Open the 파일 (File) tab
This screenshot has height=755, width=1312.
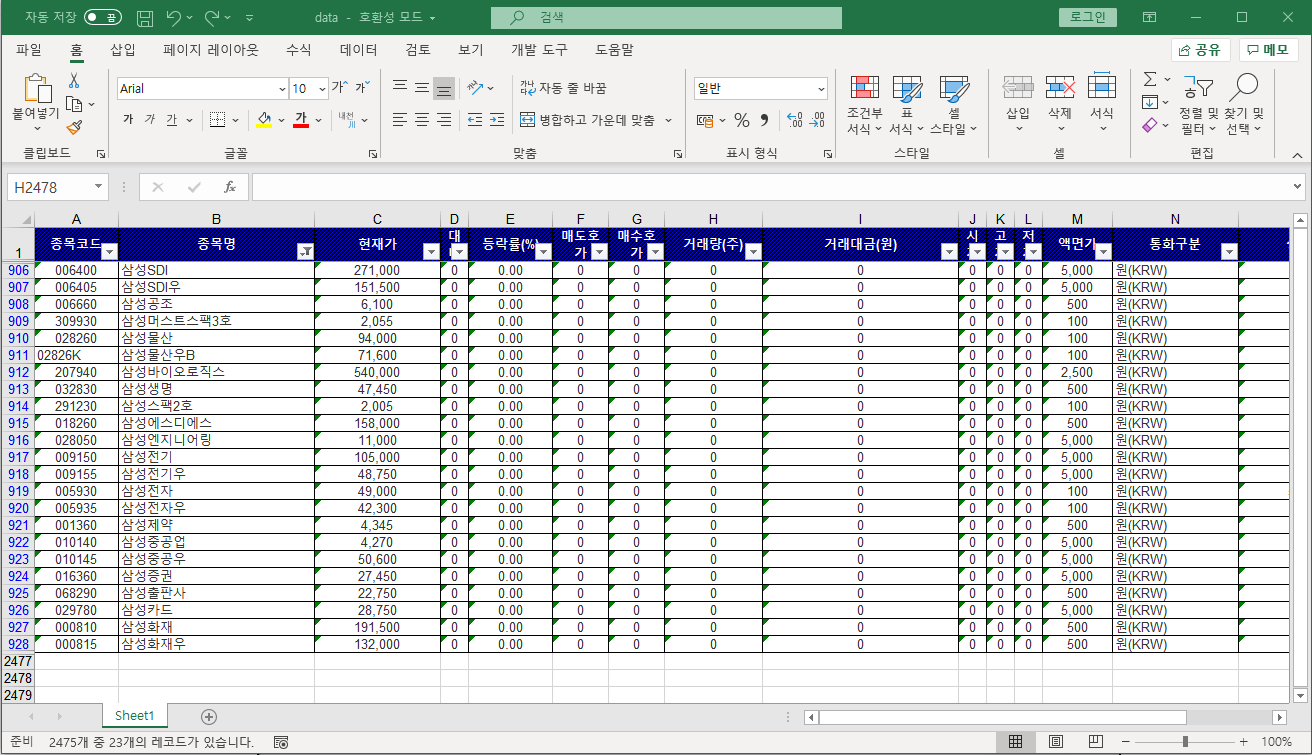[29, 50]
